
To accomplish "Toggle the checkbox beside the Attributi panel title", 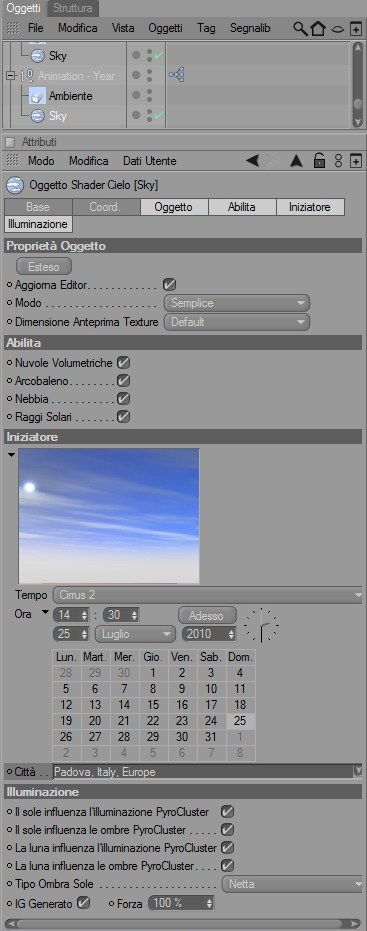I will coord(10,142).
